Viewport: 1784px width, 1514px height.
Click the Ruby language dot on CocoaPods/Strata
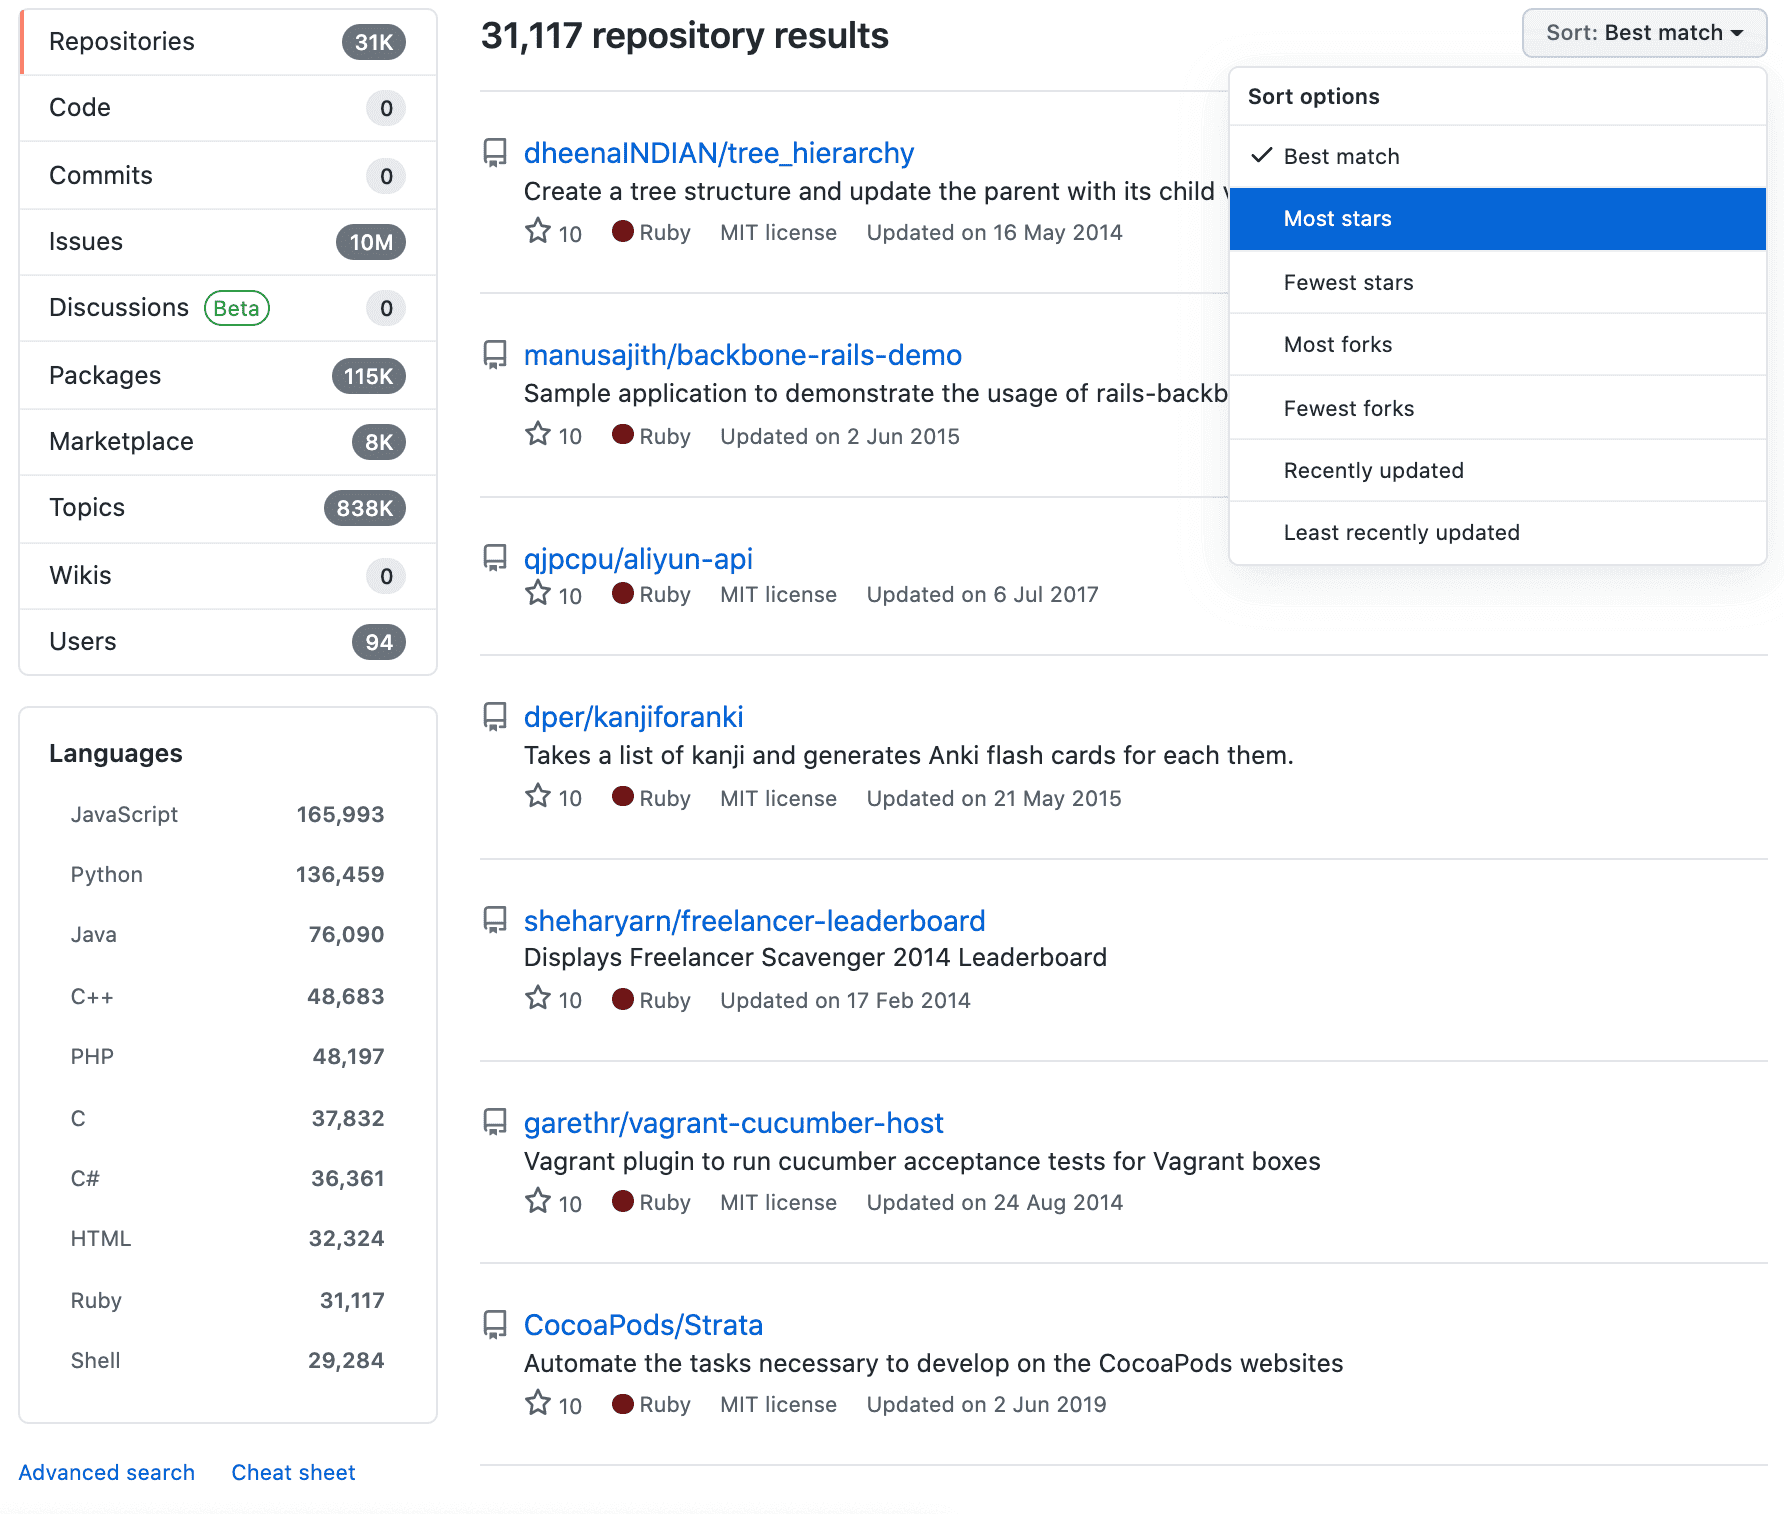[622, 1403]
